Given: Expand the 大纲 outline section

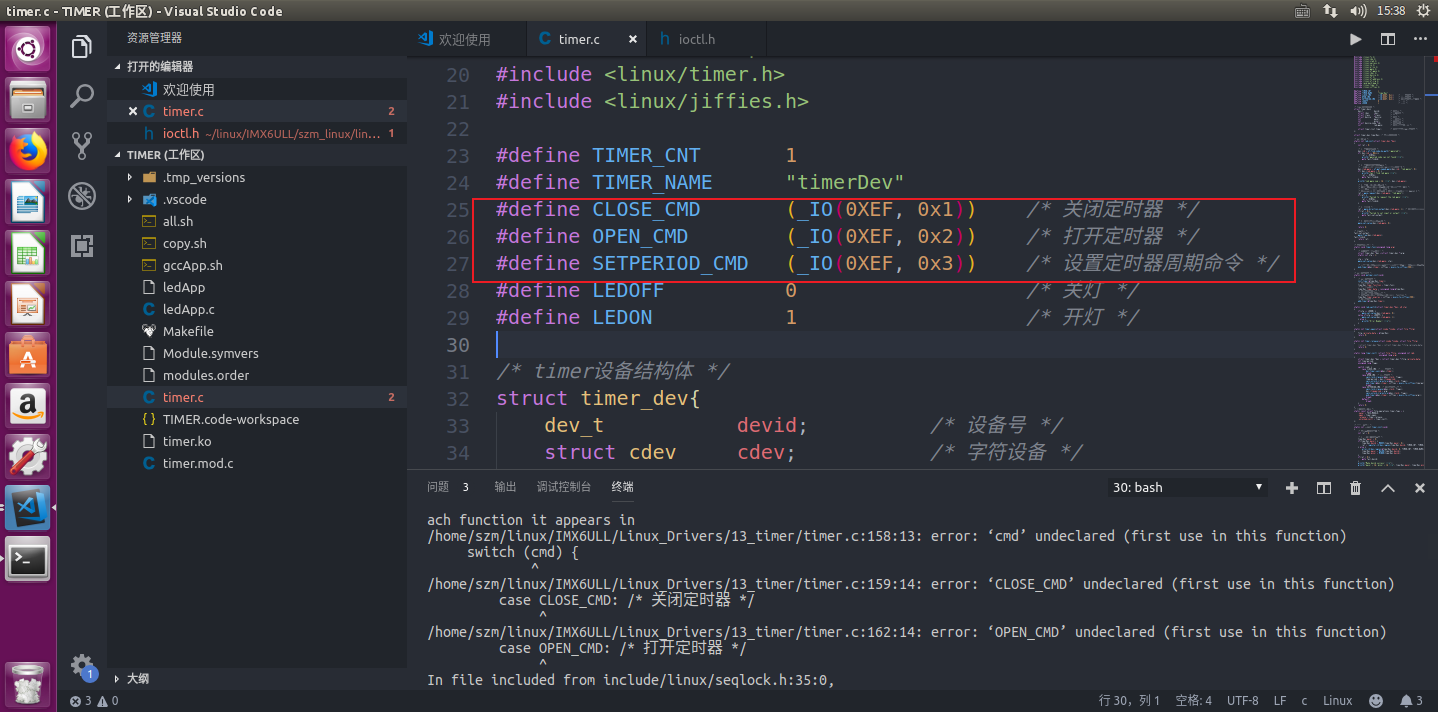Looking at the screenshot, I should pyautogui.click(x=257, y=678).
